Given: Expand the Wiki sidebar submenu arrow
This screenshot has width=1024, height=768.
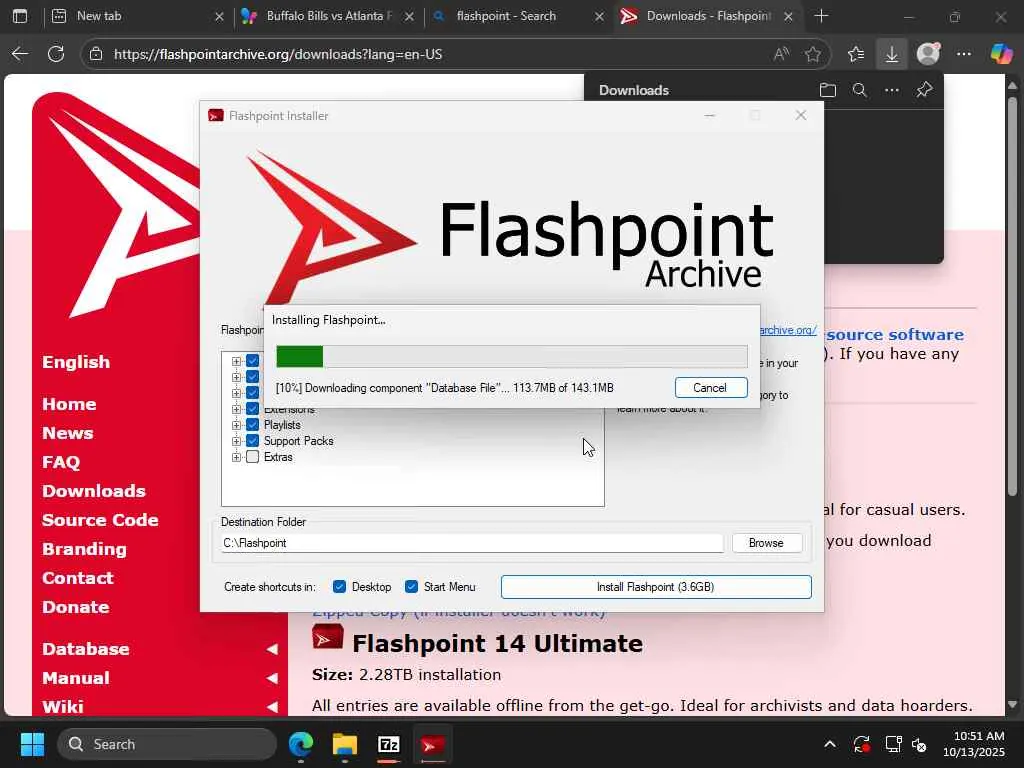Looking at the screenshot, I should [272, 707].
